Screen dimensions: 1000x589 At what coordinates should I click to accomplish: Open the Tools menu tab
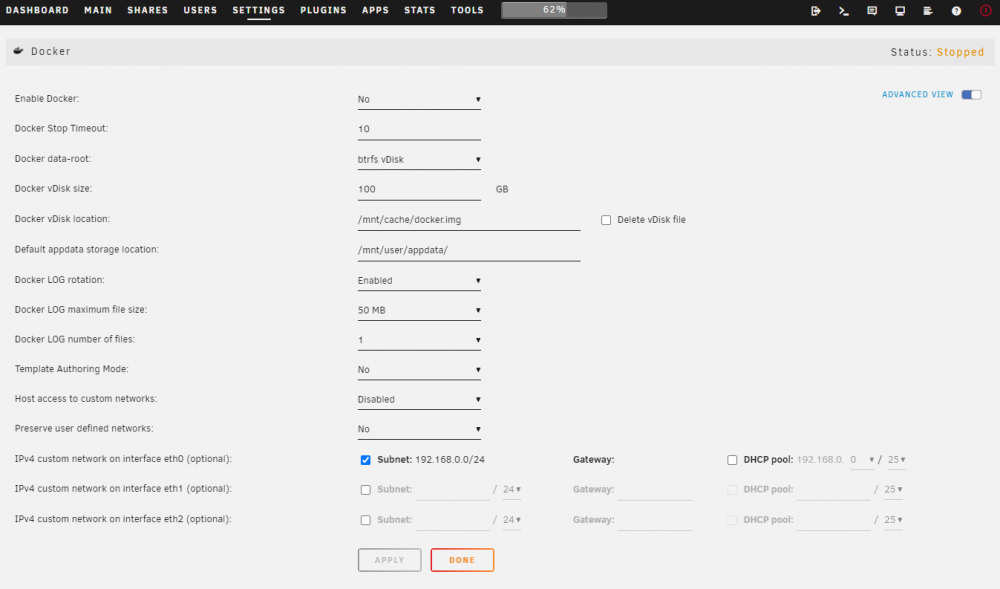(x=467, y=10)
